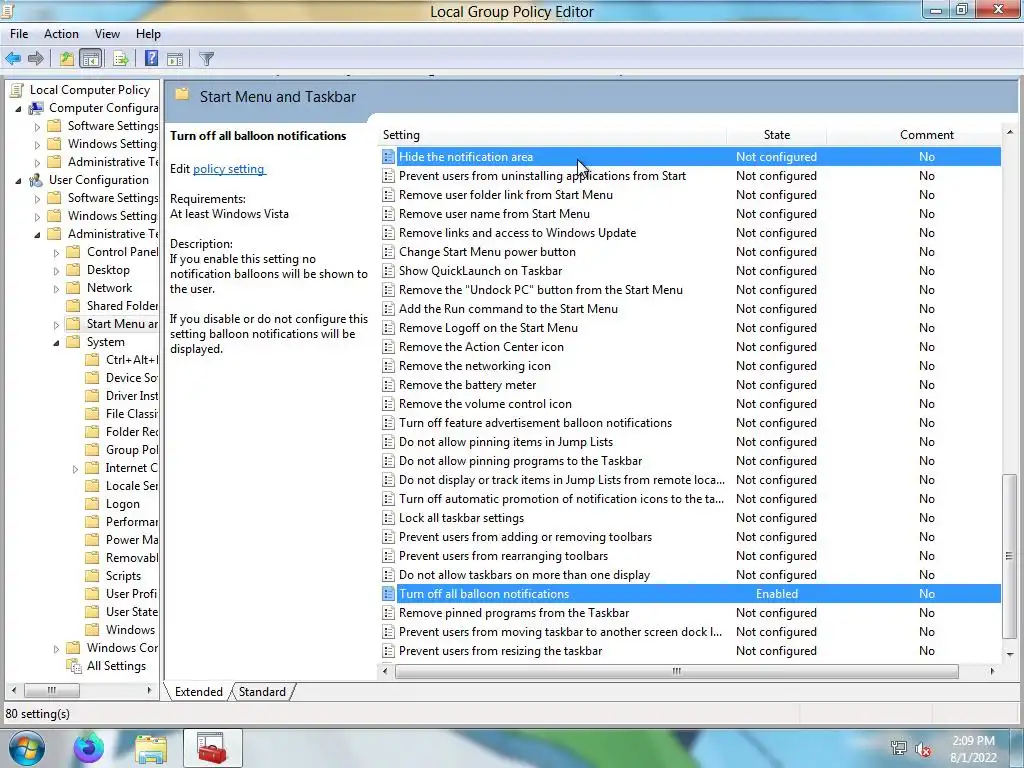
Task: Toggle the Show/Hide Console Tree icon
Action: click(91, 59)
